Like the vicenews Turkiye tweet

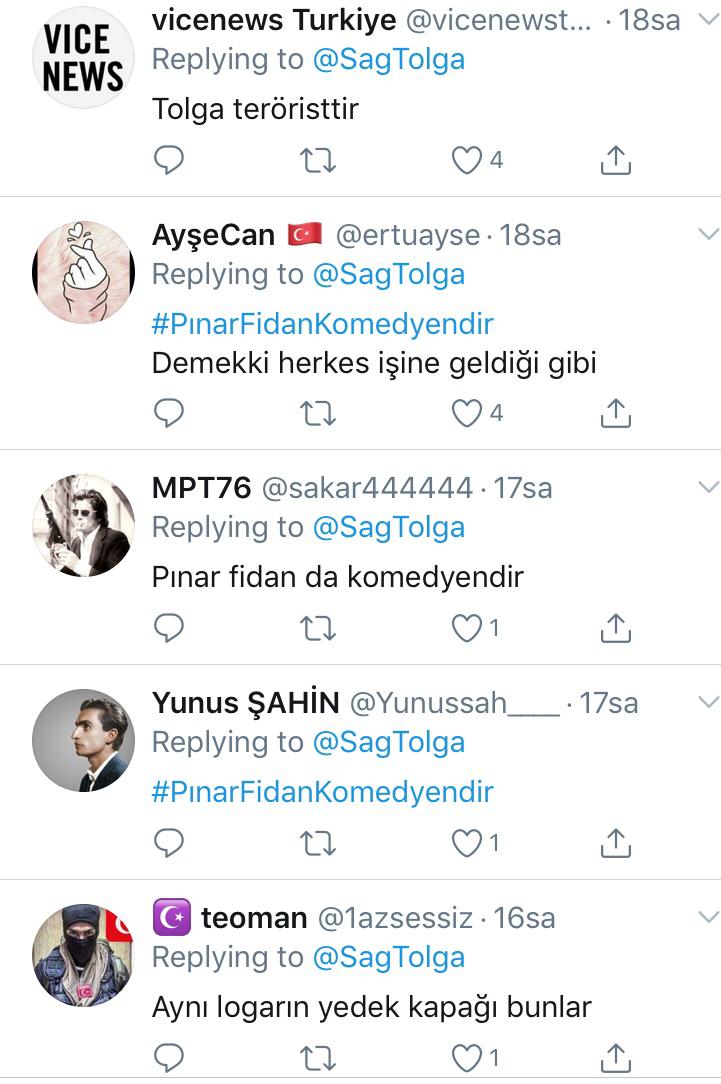point(467,160)
